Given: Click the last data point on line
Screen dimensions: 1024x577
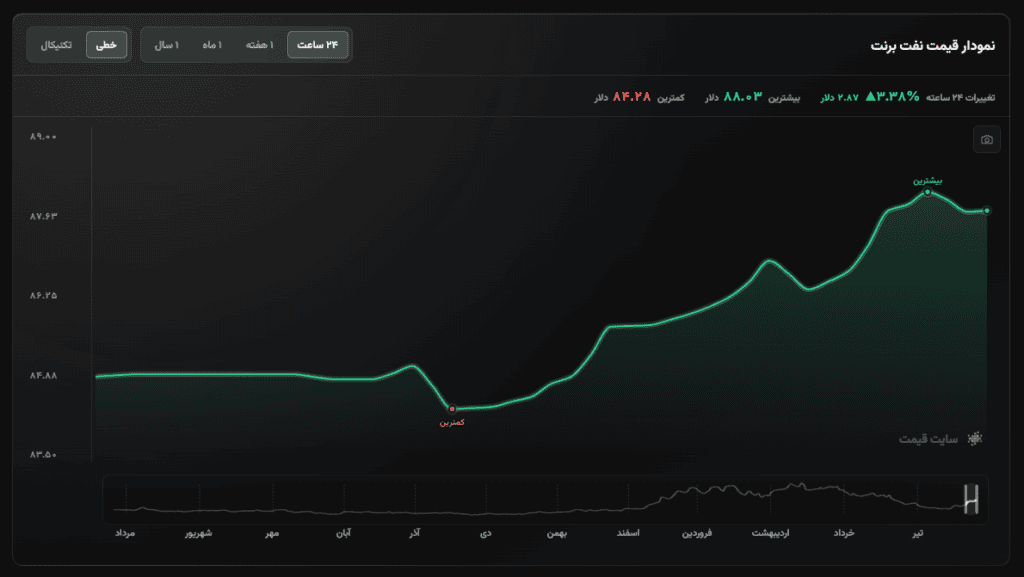Looking at the screenshot, I should point(987,211).
